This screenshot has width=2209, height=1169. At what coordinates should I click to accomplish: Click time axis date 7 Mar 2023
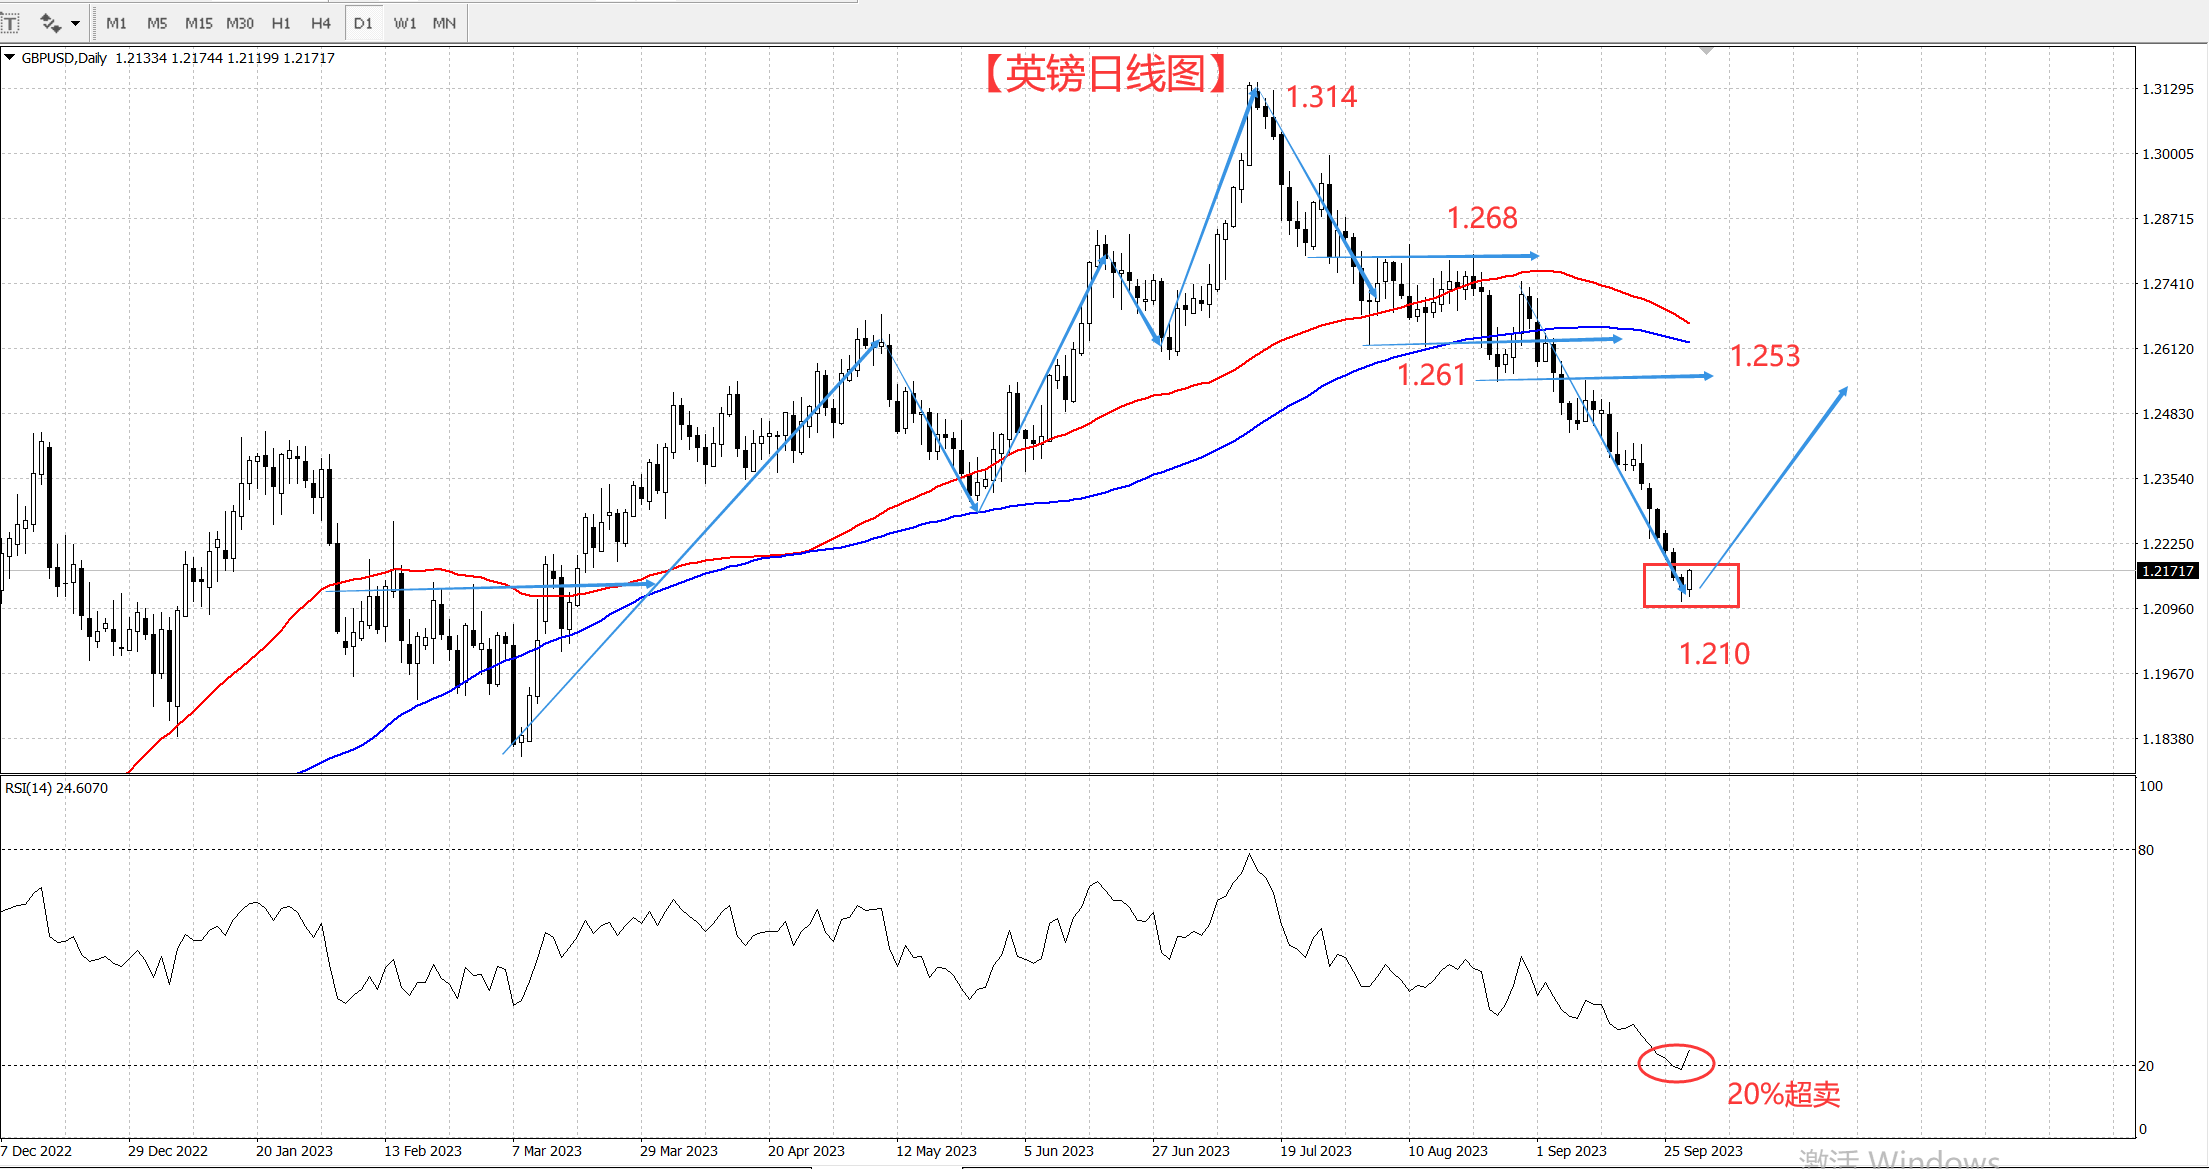point(547,1151)
